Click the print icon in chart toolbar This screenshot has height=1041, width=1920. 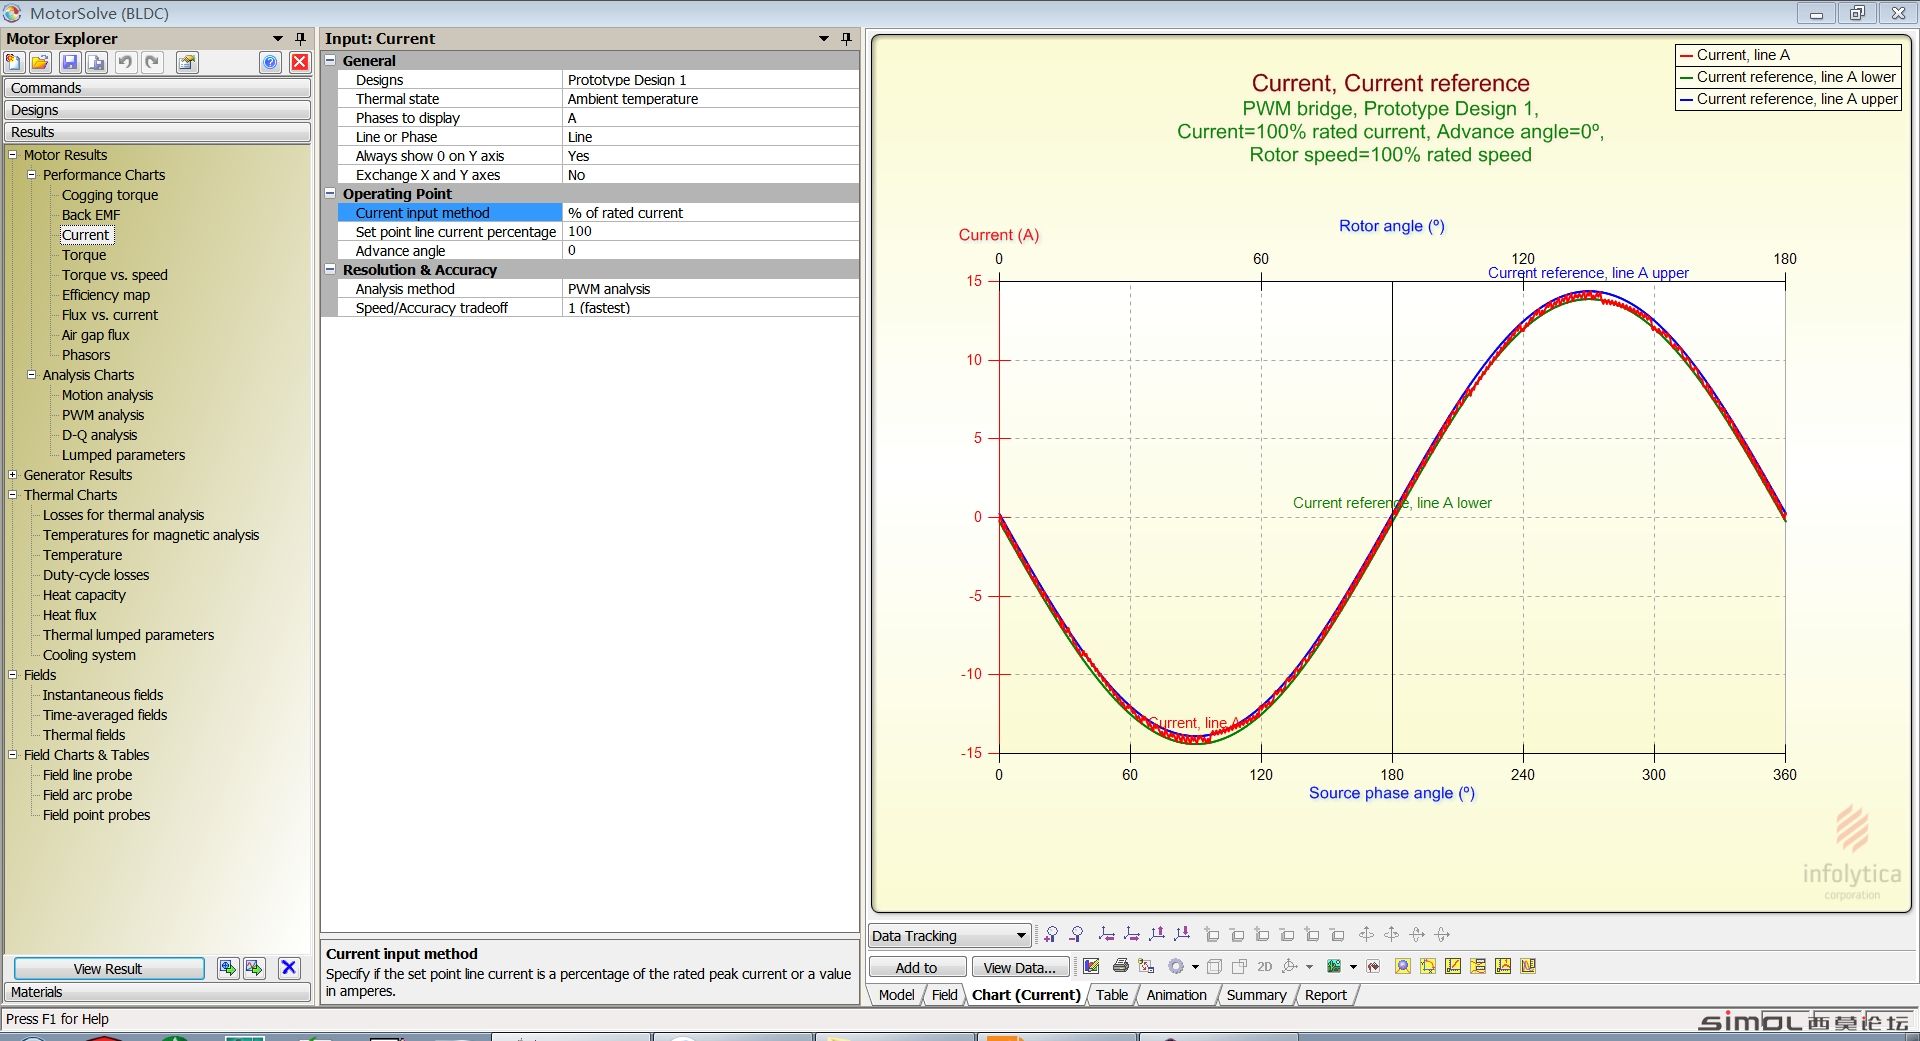tap(1120, 966)
